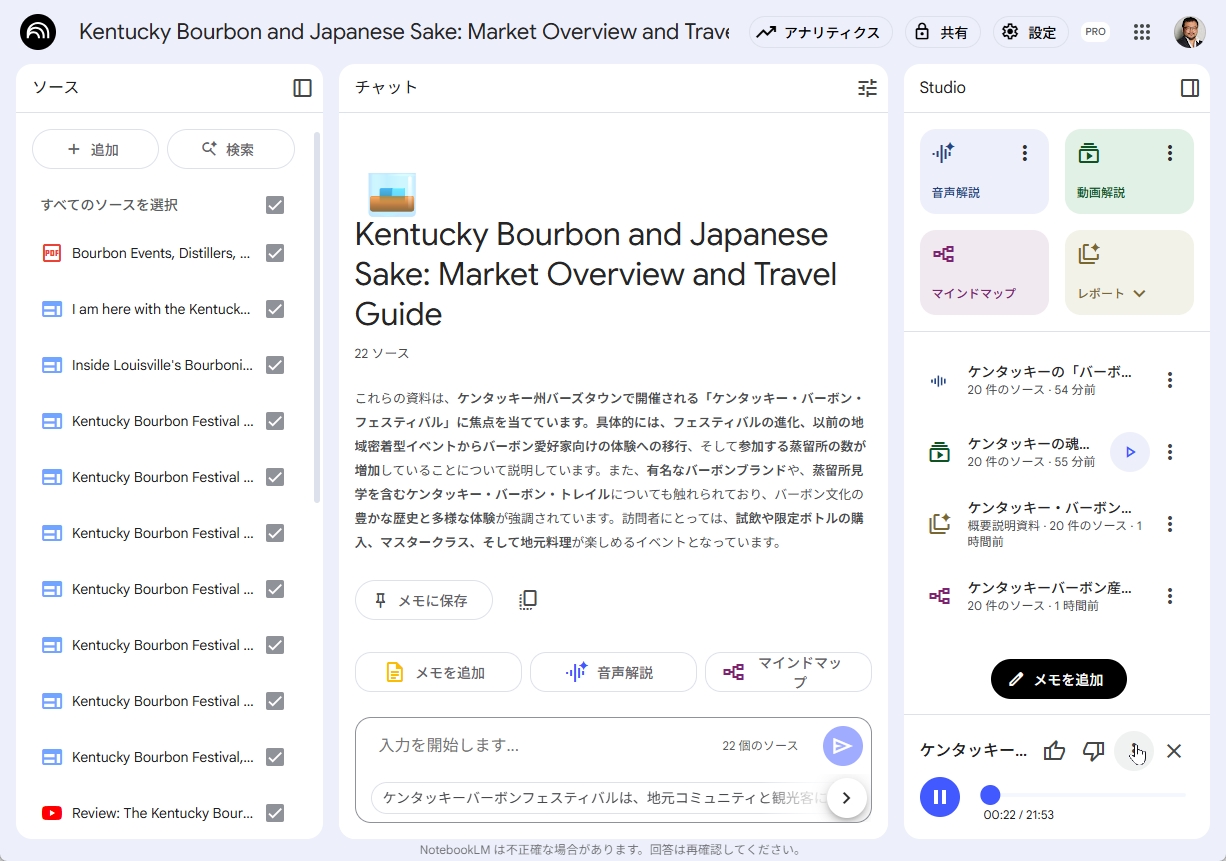This screenshot has height=861, width=1226.
Task: Click メモに保存 button
Action: click(424, 600)
